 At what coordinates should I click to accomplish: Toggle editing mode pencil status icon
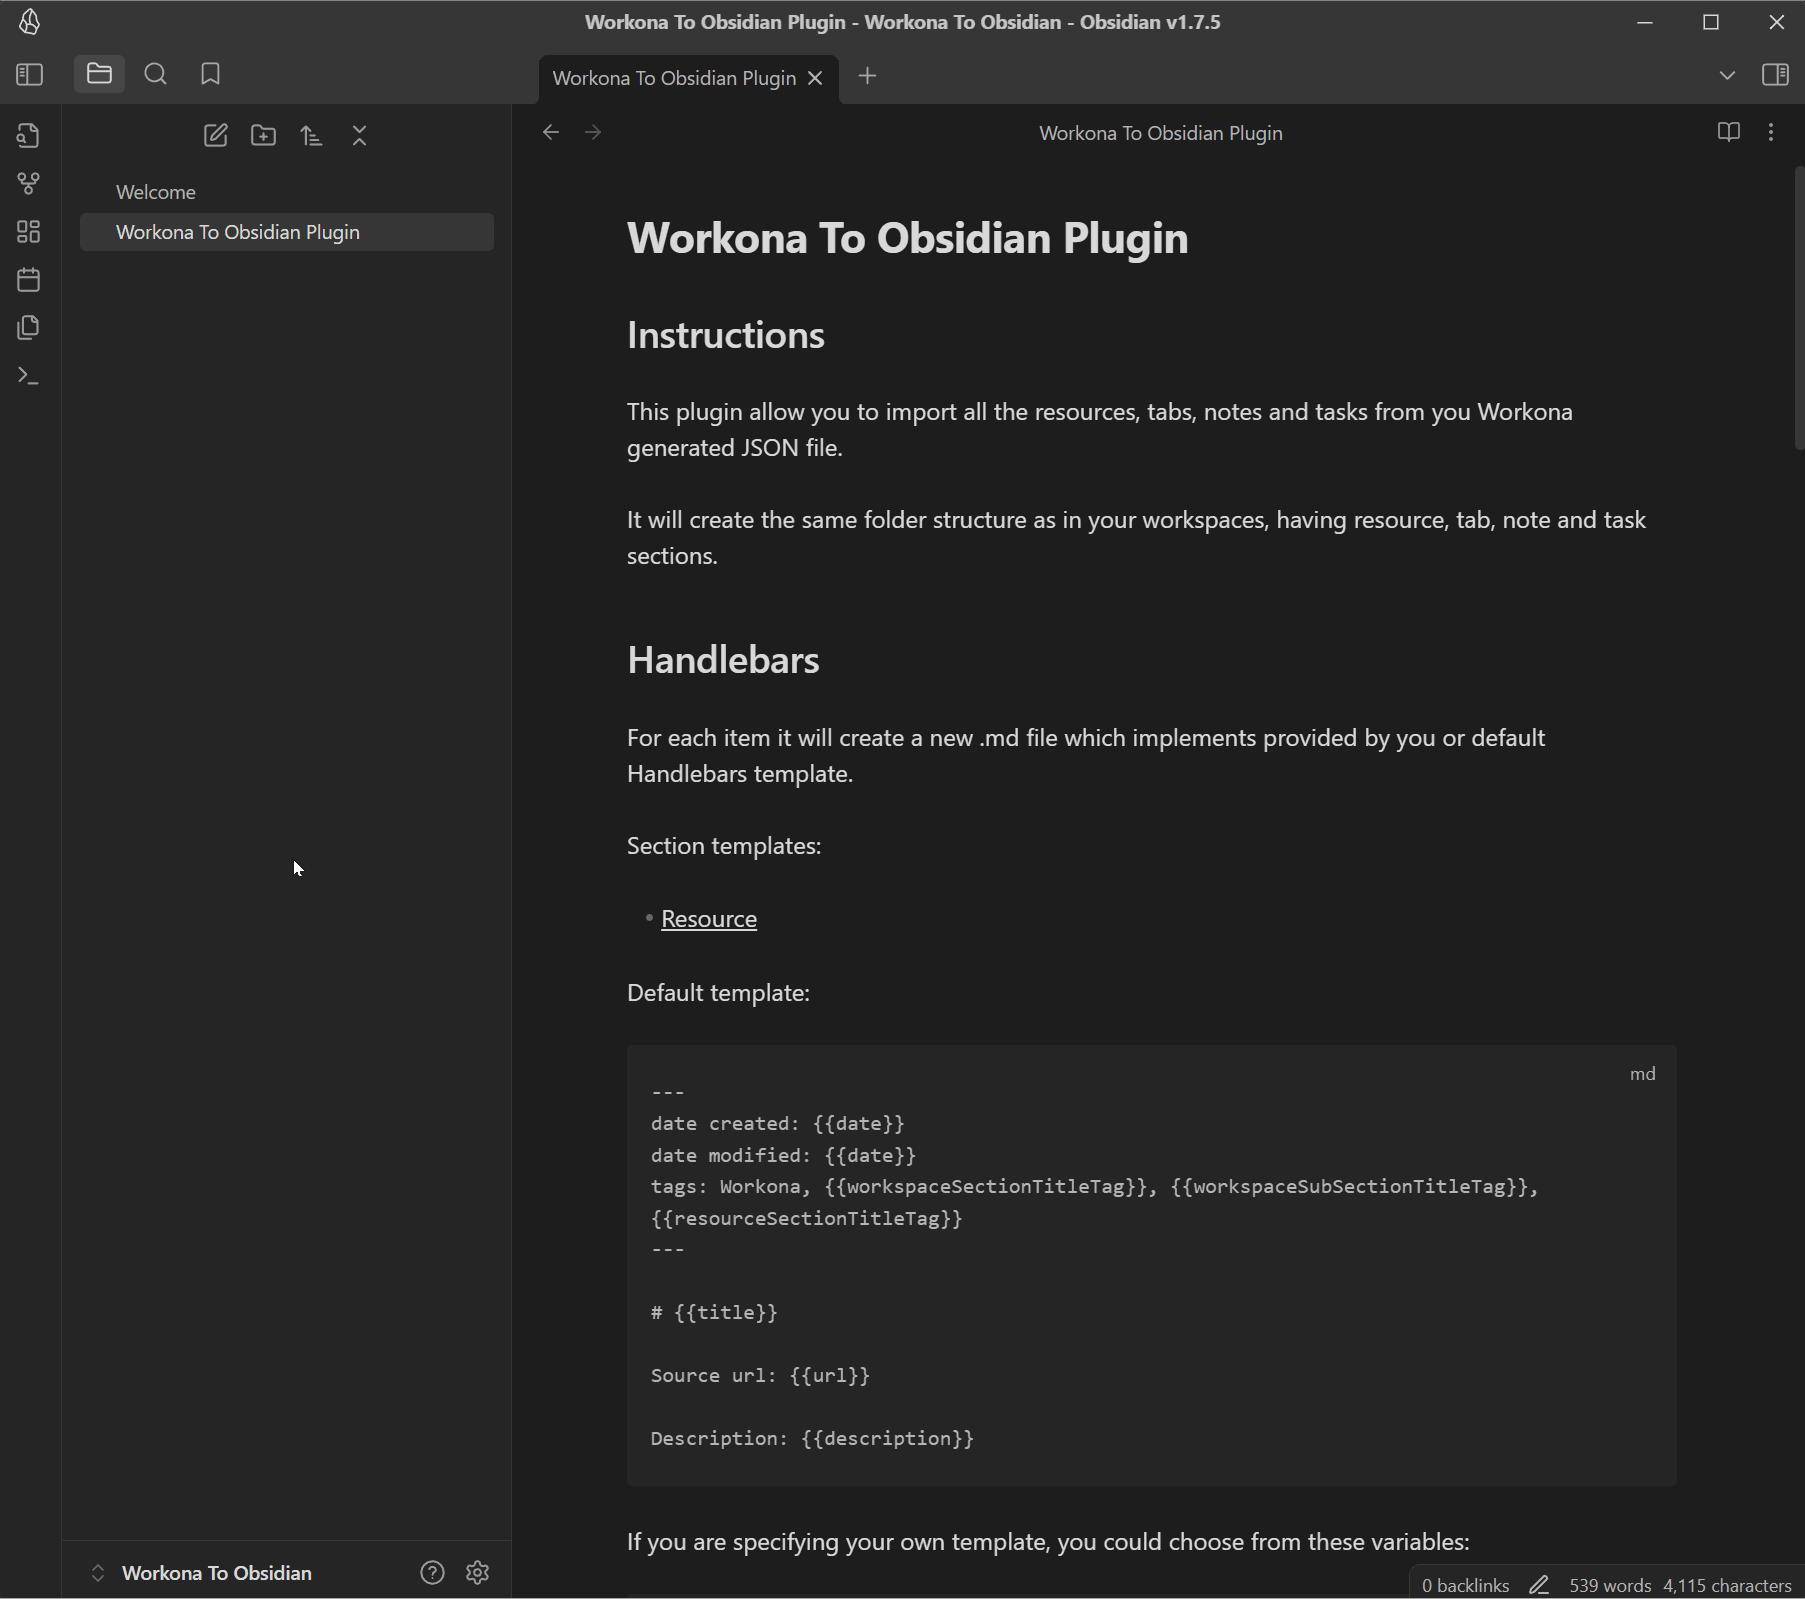pyautogui.click(x=1540, y=1585)
